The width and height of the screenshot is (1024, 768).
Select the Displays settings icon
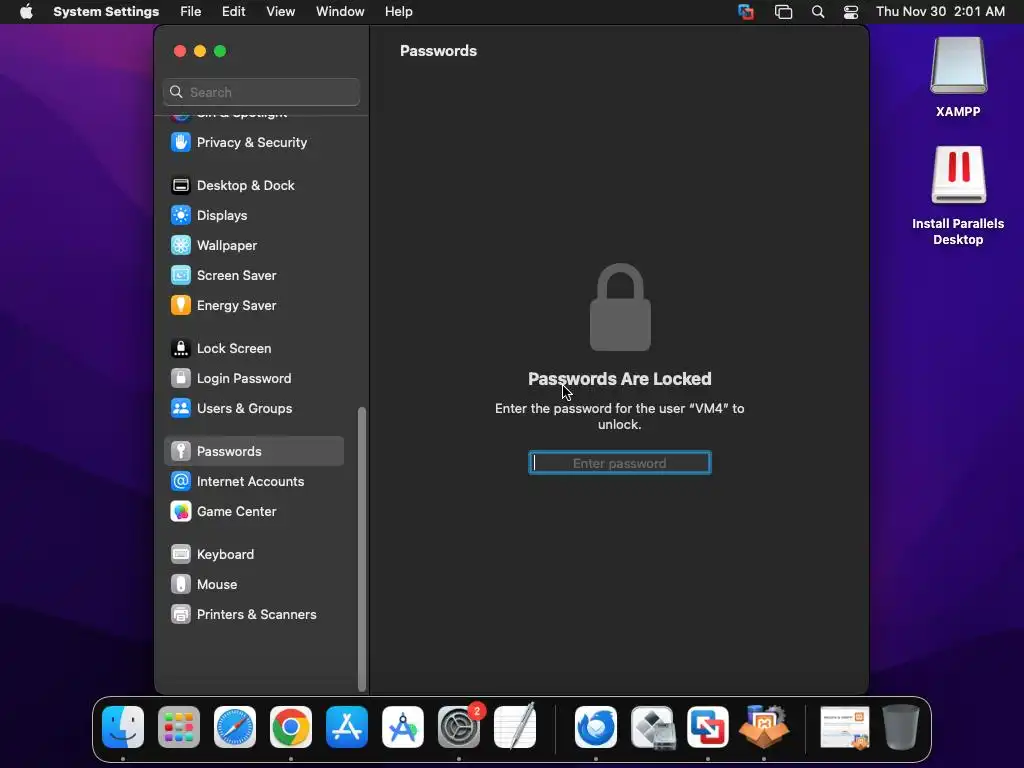[x=181, y=216]
